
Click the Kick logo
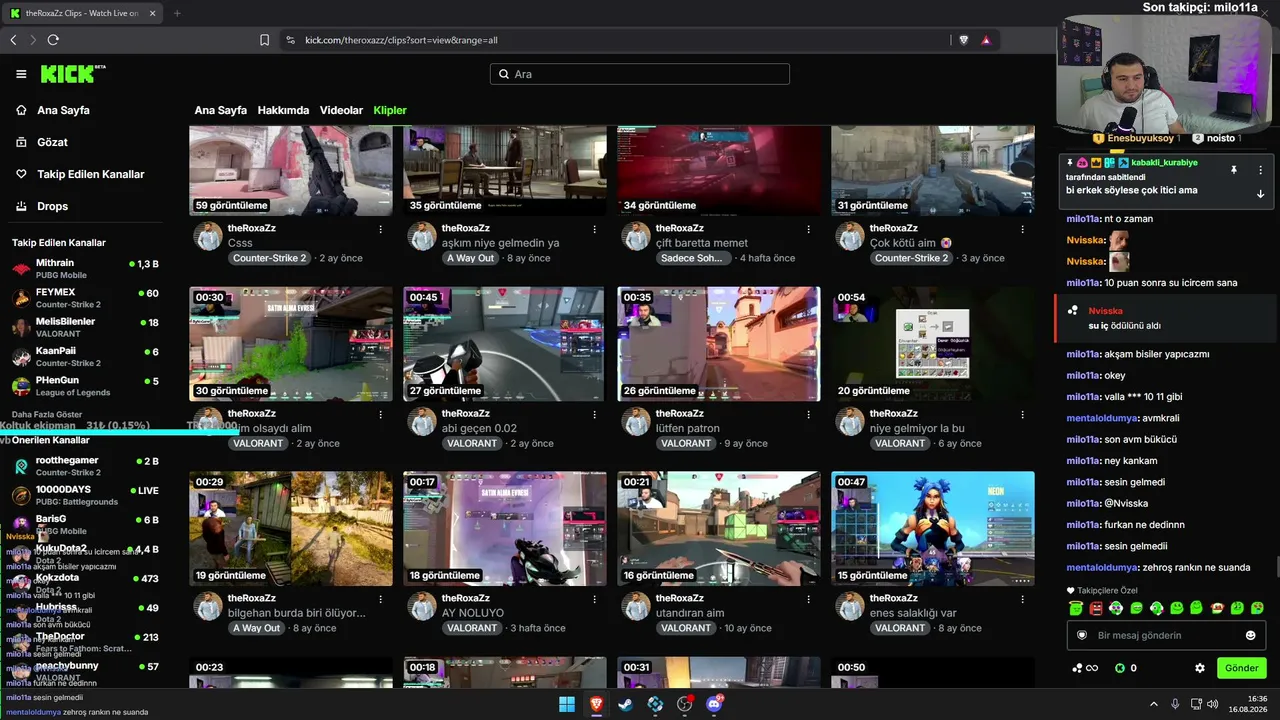click(x=72, y=74)
